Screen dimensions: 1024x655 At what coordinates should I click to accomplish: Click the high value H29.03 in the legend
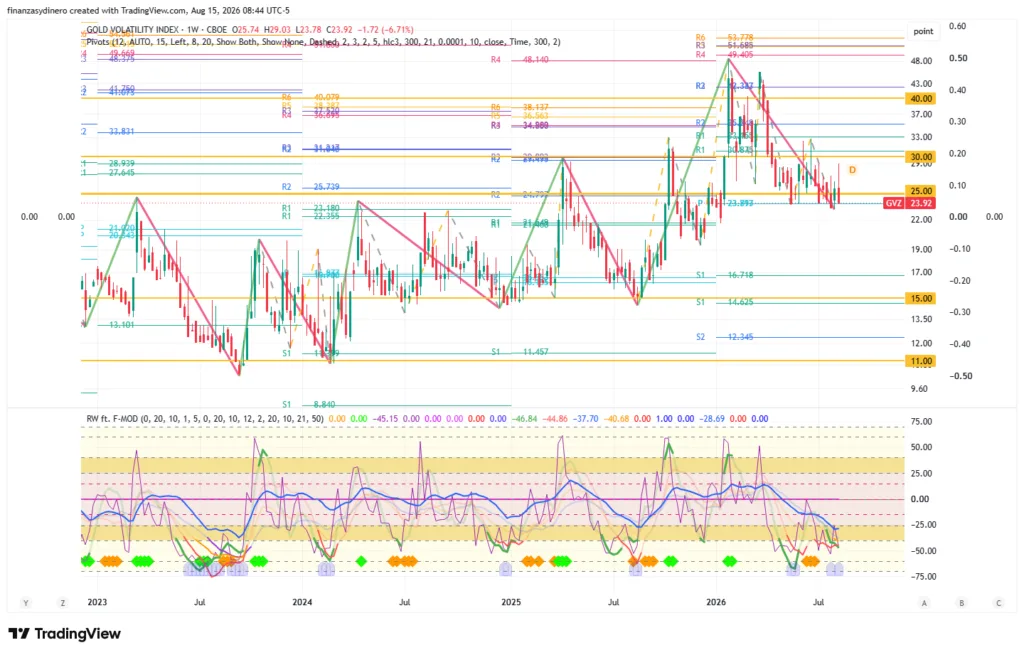tap(278, 29)
